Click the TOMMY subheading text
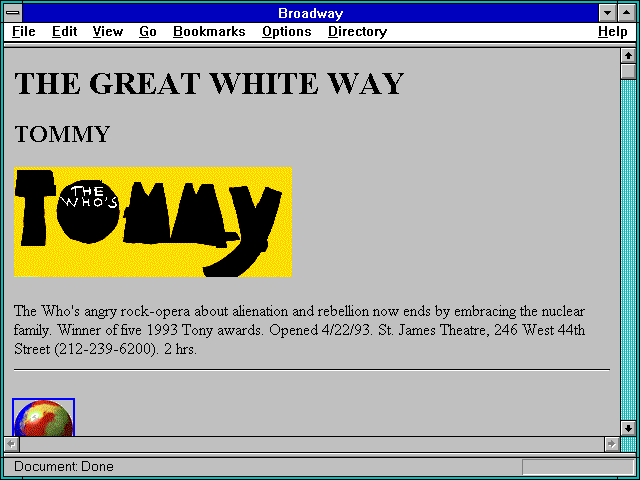 tap(62, 134)
